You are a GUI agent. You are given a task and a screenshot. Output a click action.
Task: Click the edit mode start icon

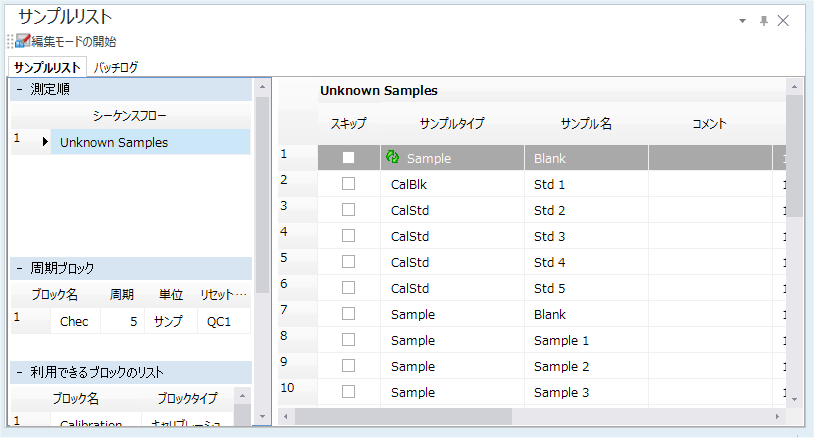coord(23,40)
